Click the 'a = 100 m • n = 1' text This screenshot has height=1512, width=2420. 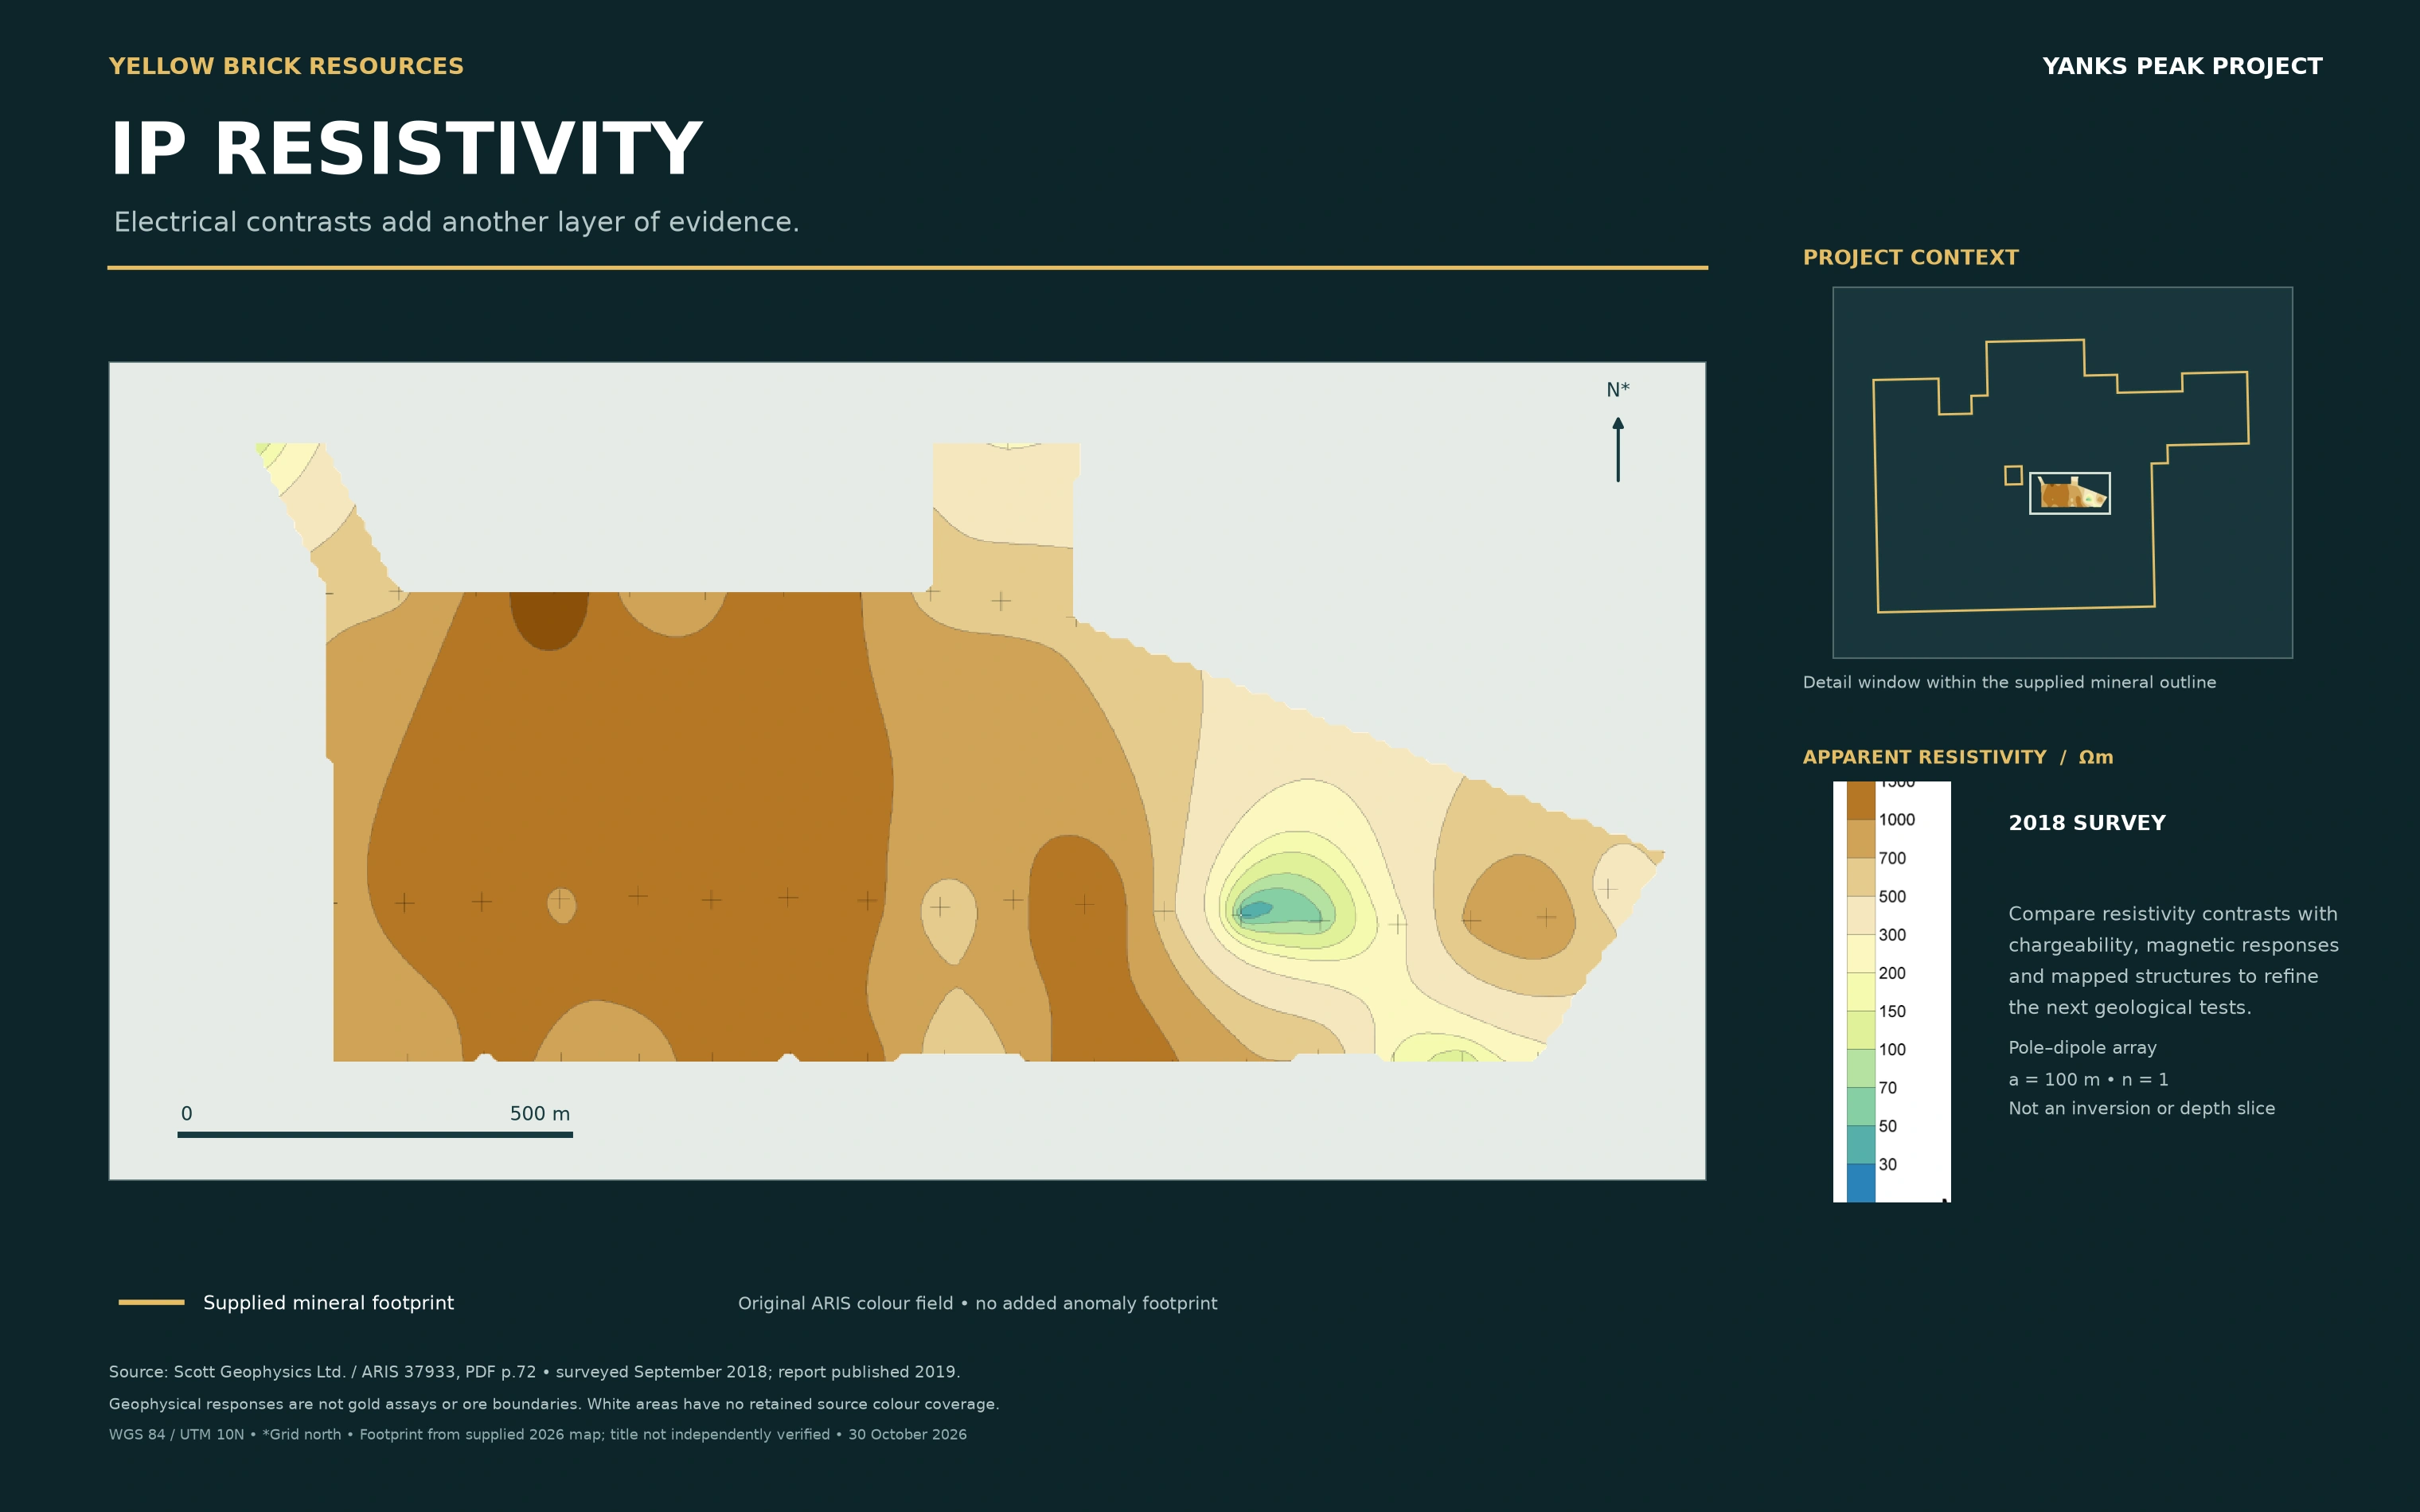(2088, 1079)
